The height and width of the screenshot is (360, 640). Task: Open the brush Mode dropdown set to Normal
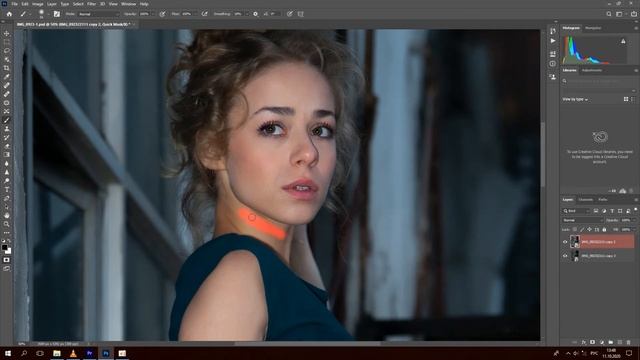click(x=98, y=14)
